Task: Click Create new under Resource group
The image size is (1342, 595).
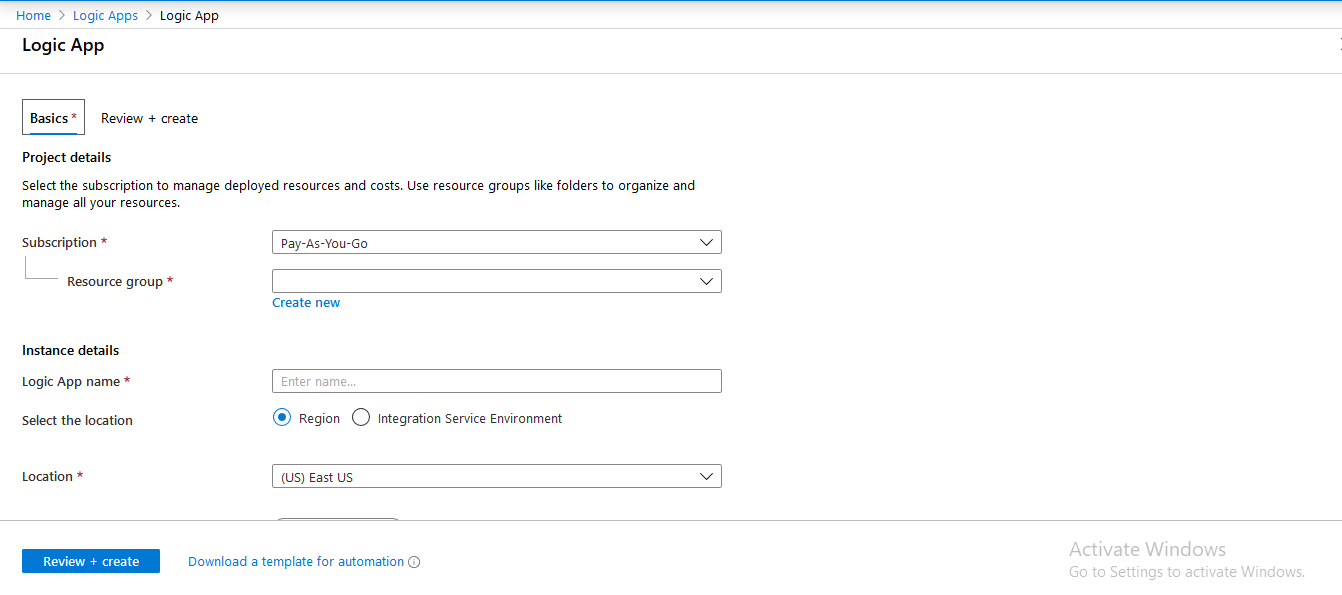Action: pyautogui.click(x=306, y=302)
